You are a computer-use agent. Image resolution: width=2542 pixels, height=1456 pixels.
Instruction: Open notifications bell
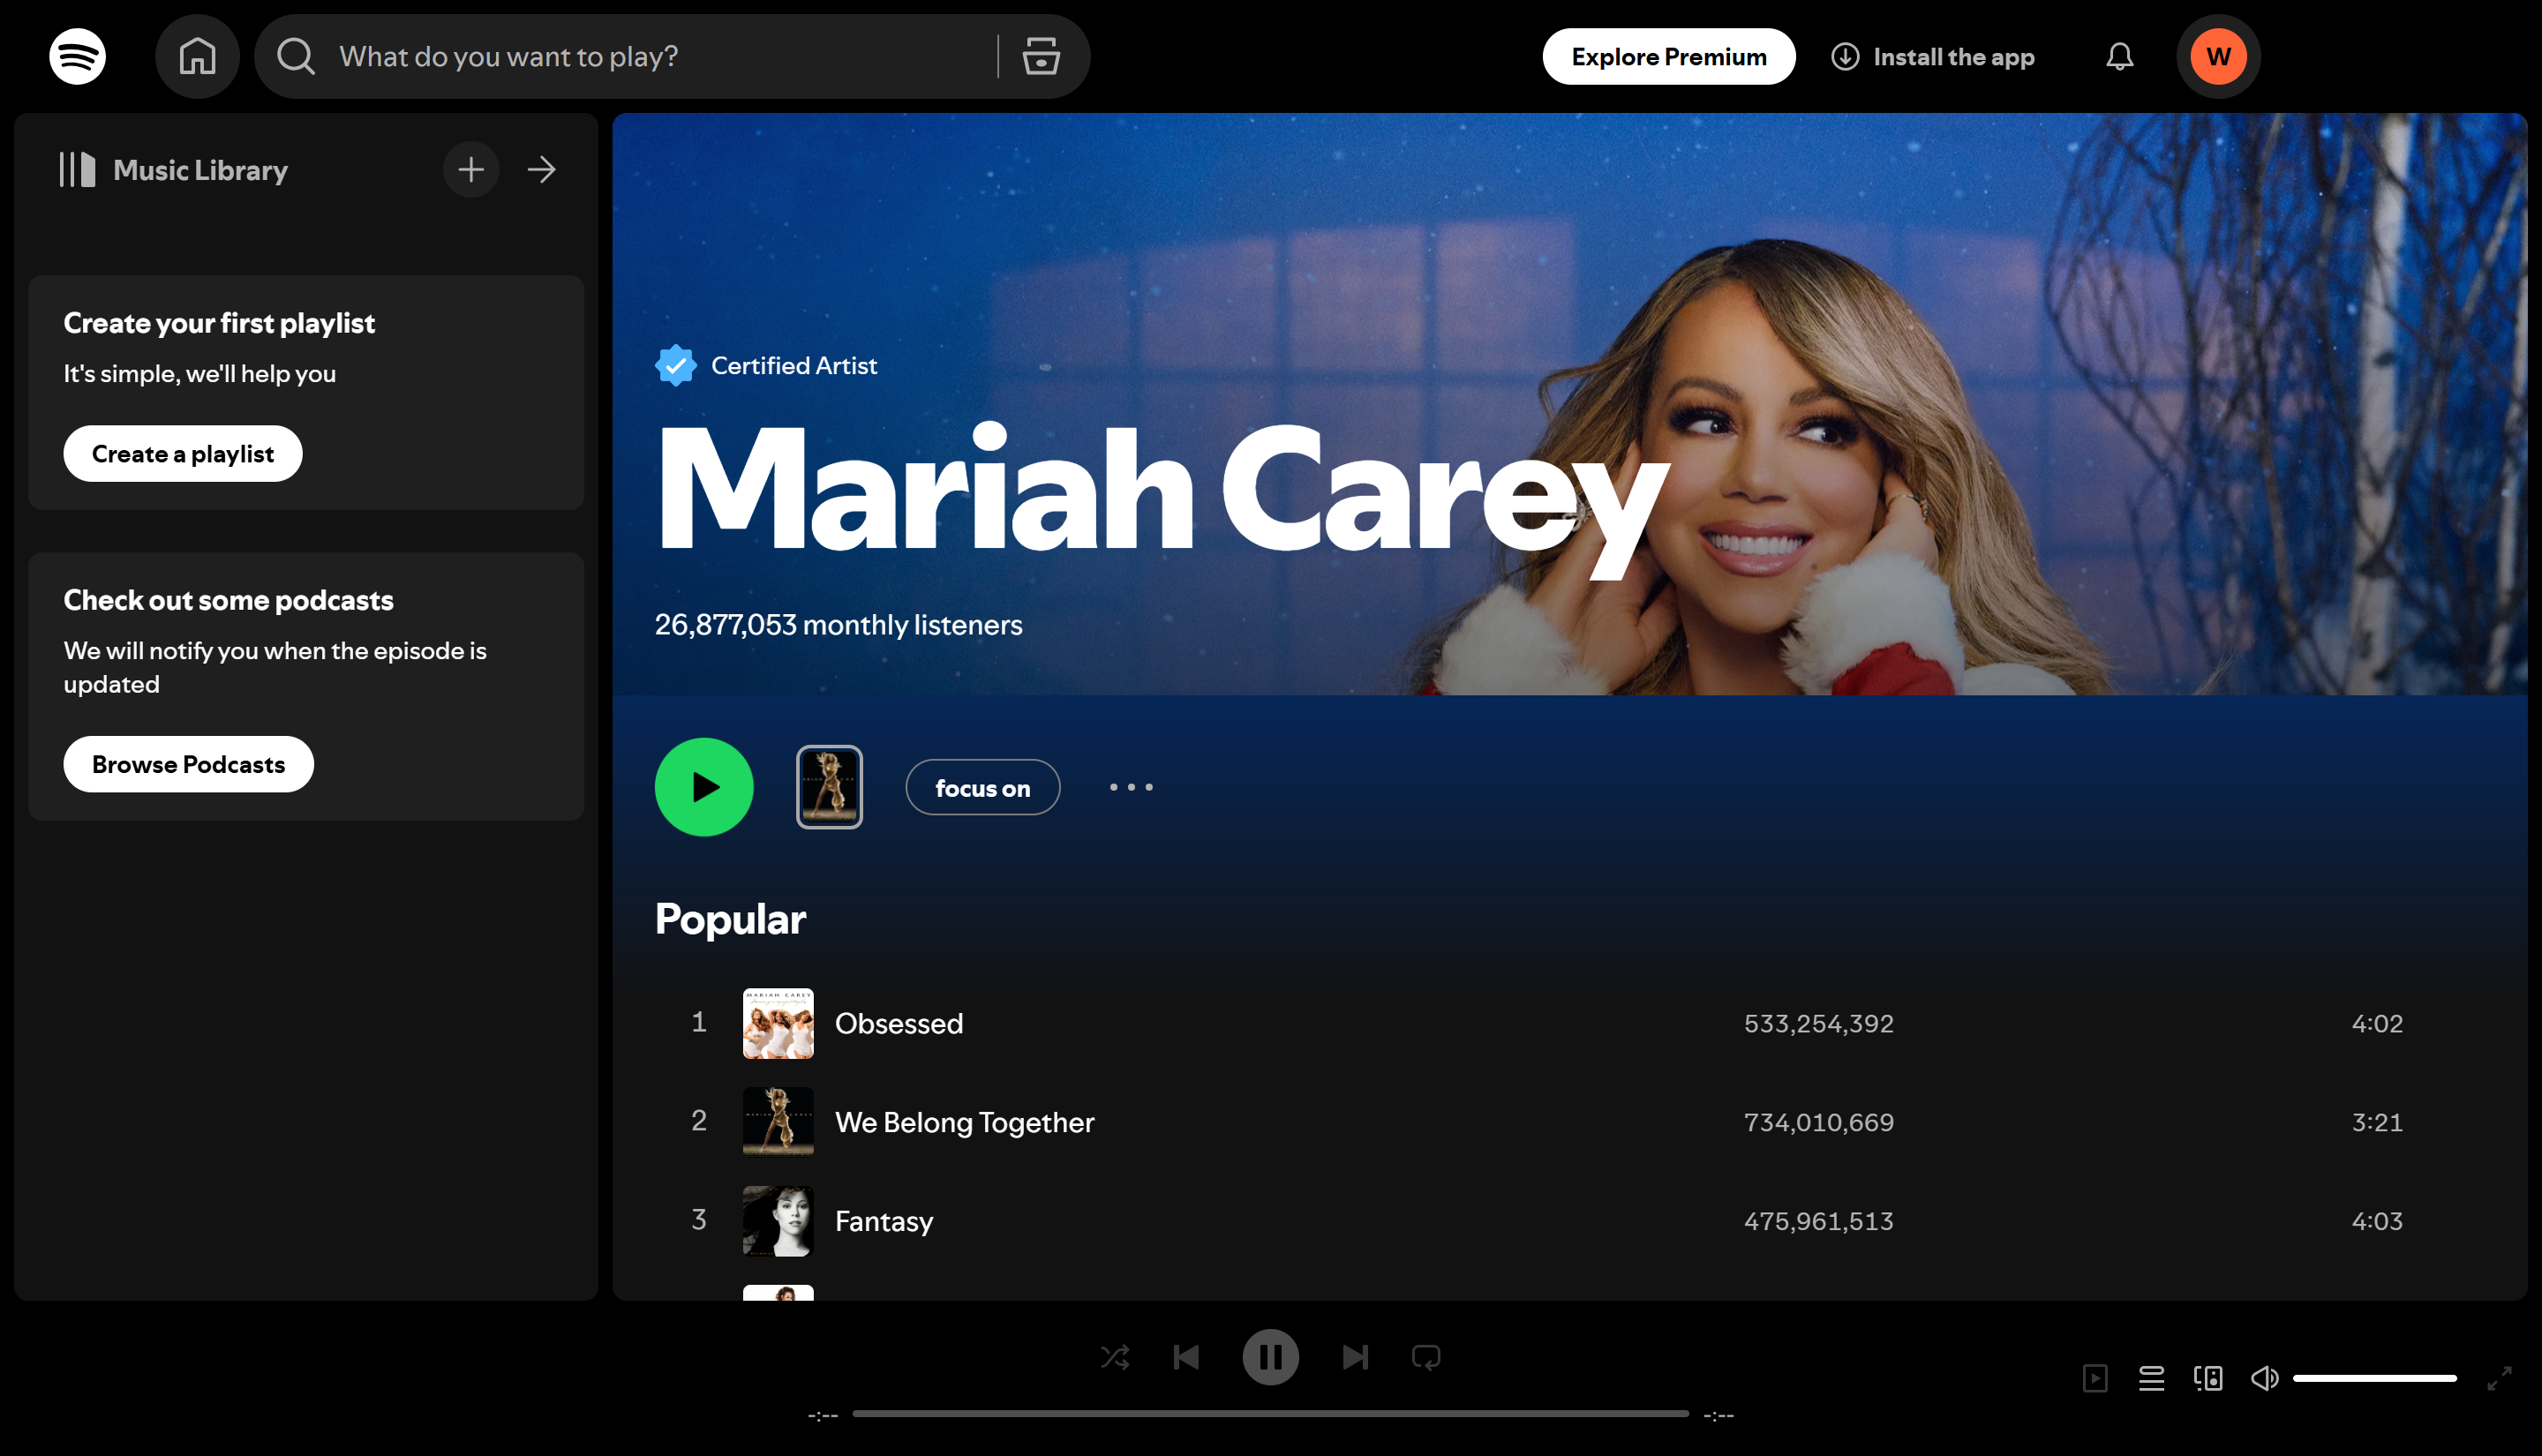[x=2119, y=56]
